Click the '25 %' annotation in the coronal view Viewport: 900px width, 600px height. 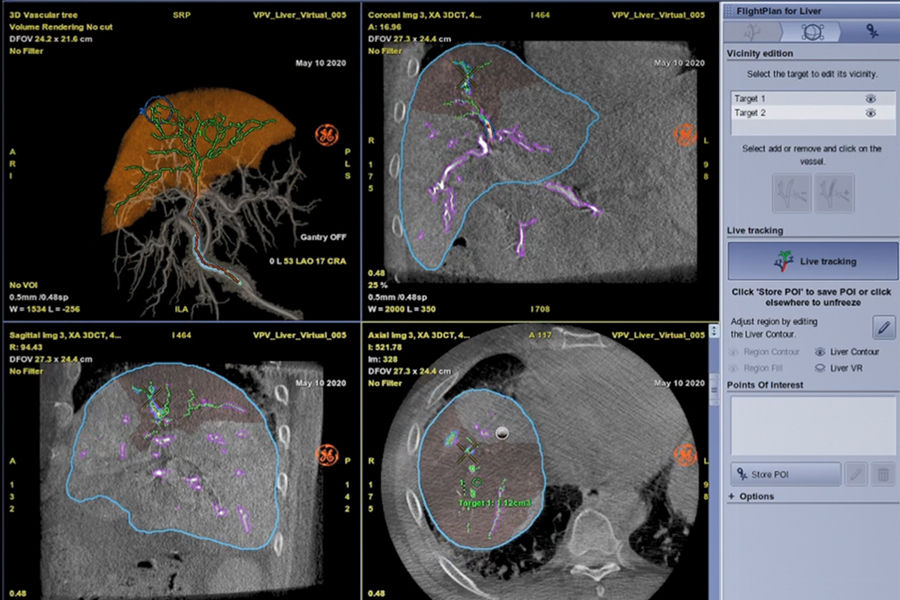[x=378, y=285]
